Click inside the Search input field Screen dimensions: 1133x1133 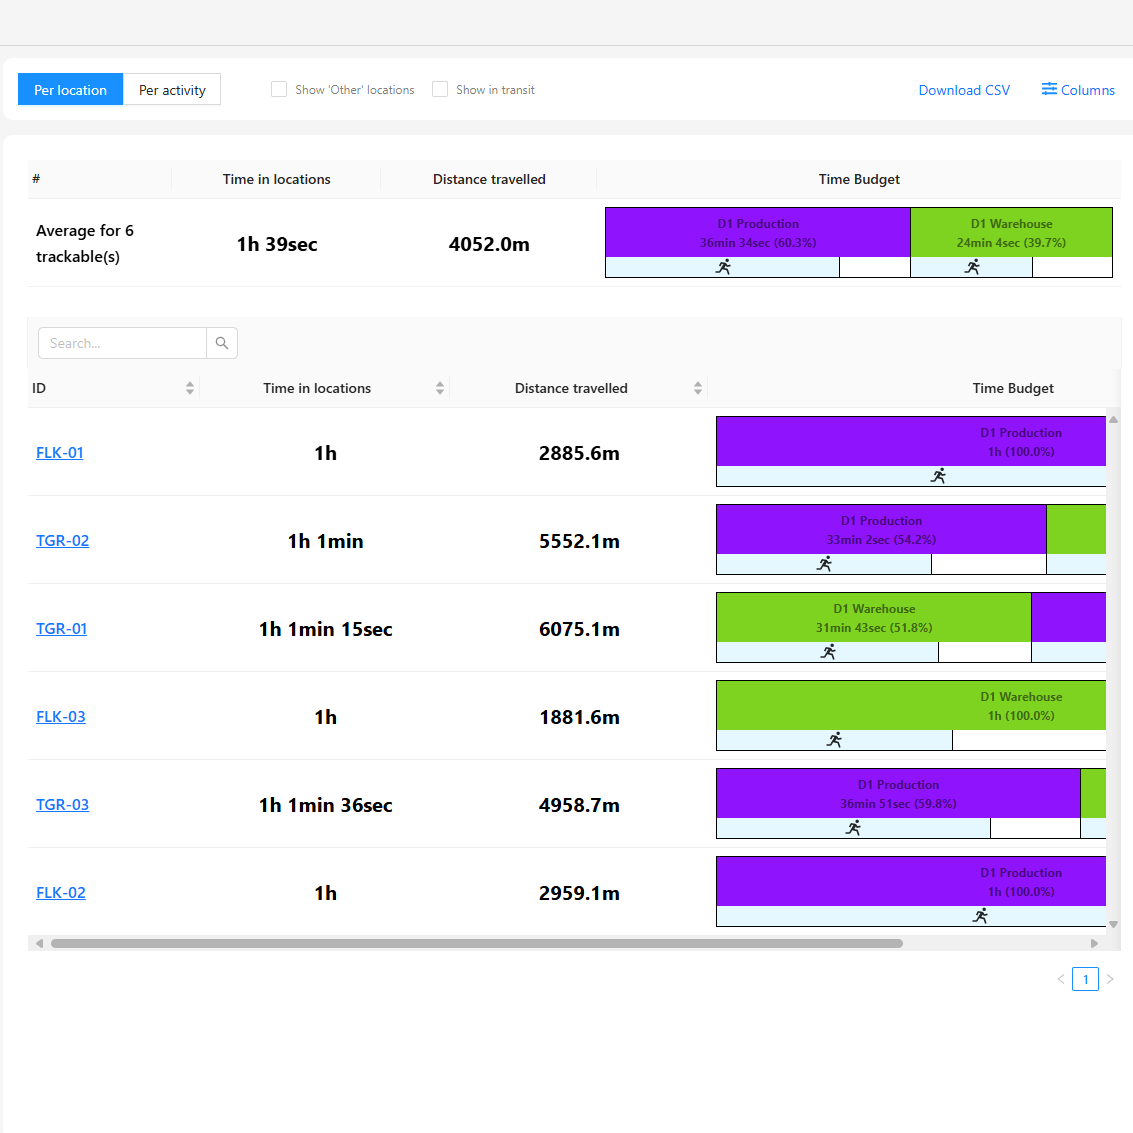(x=120, y=343)
